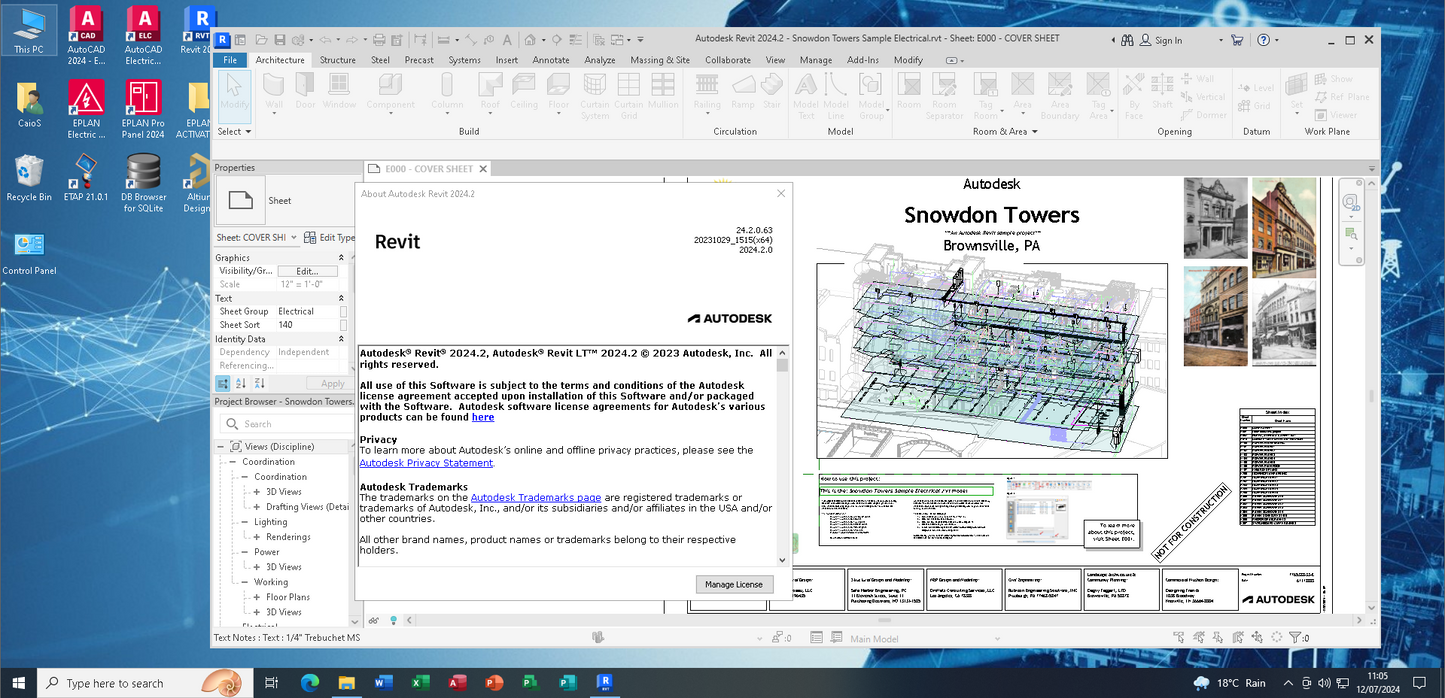The width and height of the screenshot is (1445, 698).
Task: Open Excel from the taskbar
Action: 420,682
